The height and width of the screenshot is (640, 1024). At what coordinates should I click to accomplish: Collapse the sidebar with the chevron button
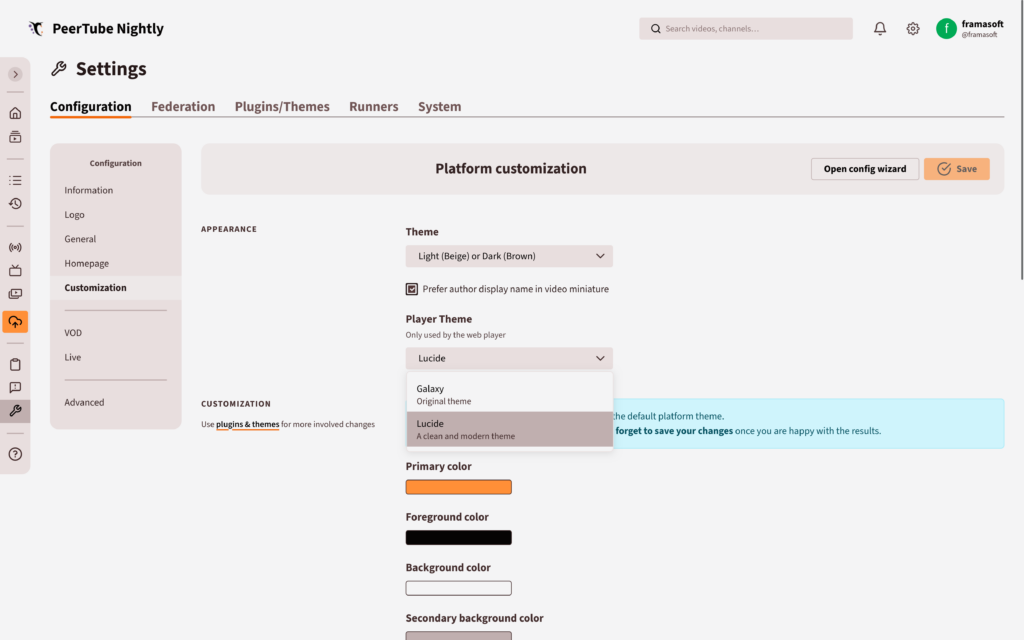click(x=15, y=73)
